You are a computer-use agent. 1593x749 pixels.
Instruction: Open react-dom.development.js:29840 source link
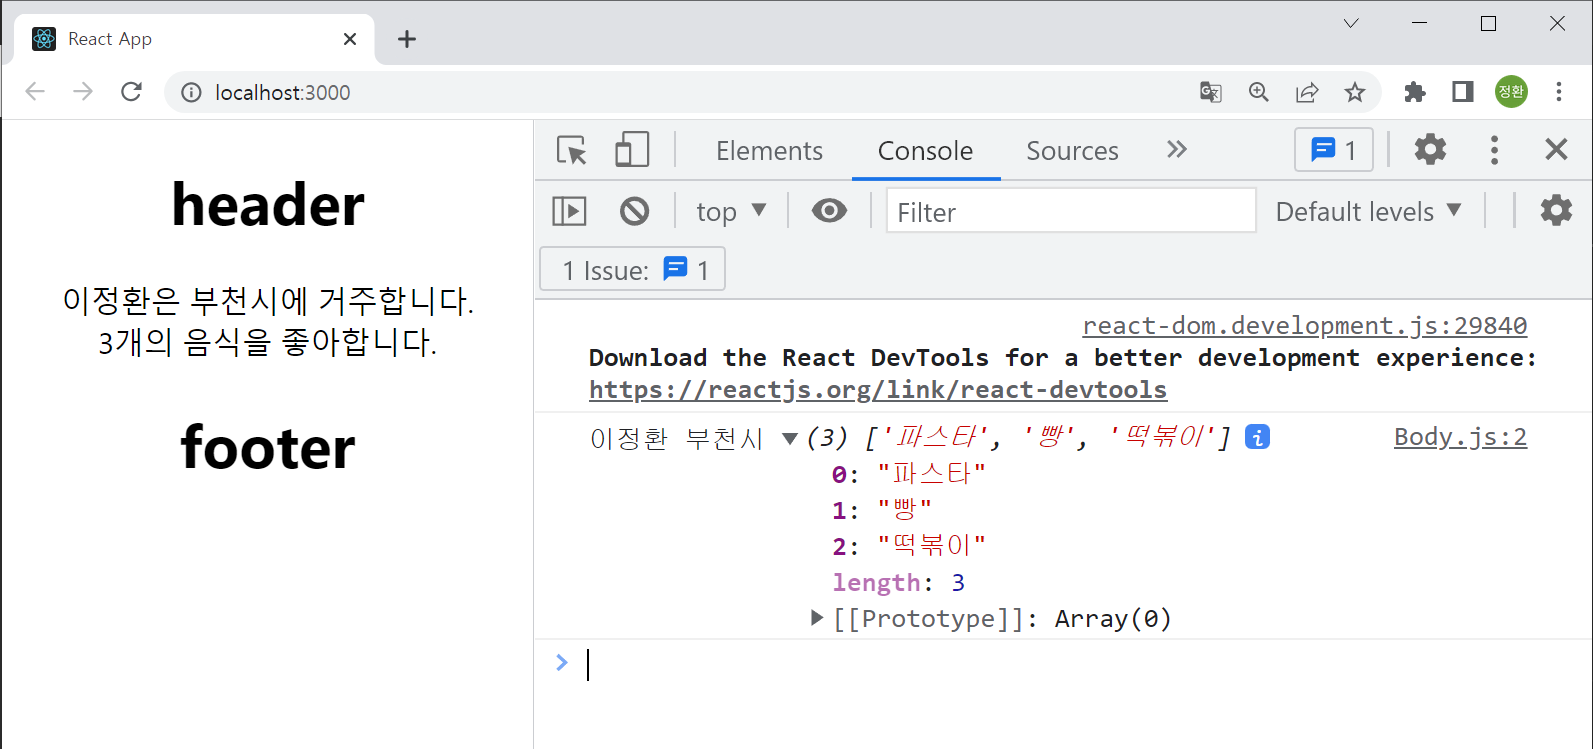pyautogui.click(x=1304, y=326)
